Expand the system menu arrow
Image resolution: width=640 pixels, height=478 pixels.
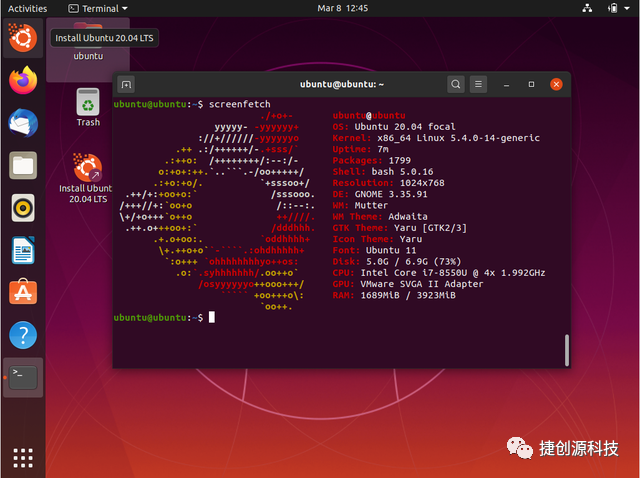tap(627, 8)
